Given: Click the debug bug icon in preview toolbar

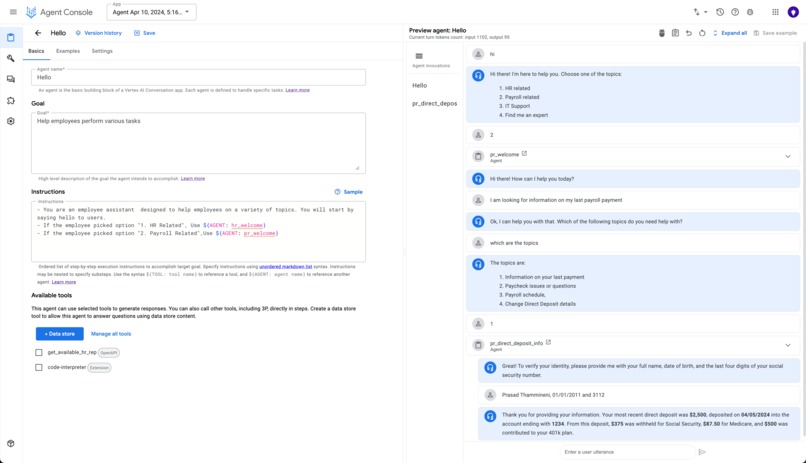Looking at the screenshot, I should click(662, 33).
